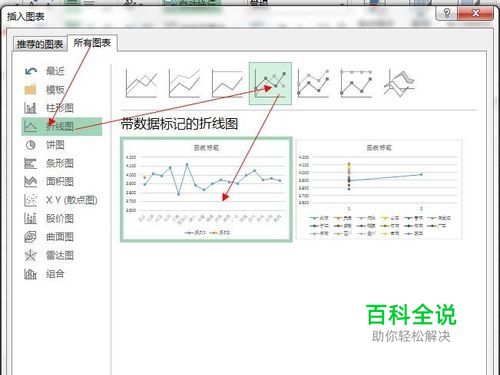Select the 3-D line chart subtype
Screen dimensions: 500x375
point(399,83)
